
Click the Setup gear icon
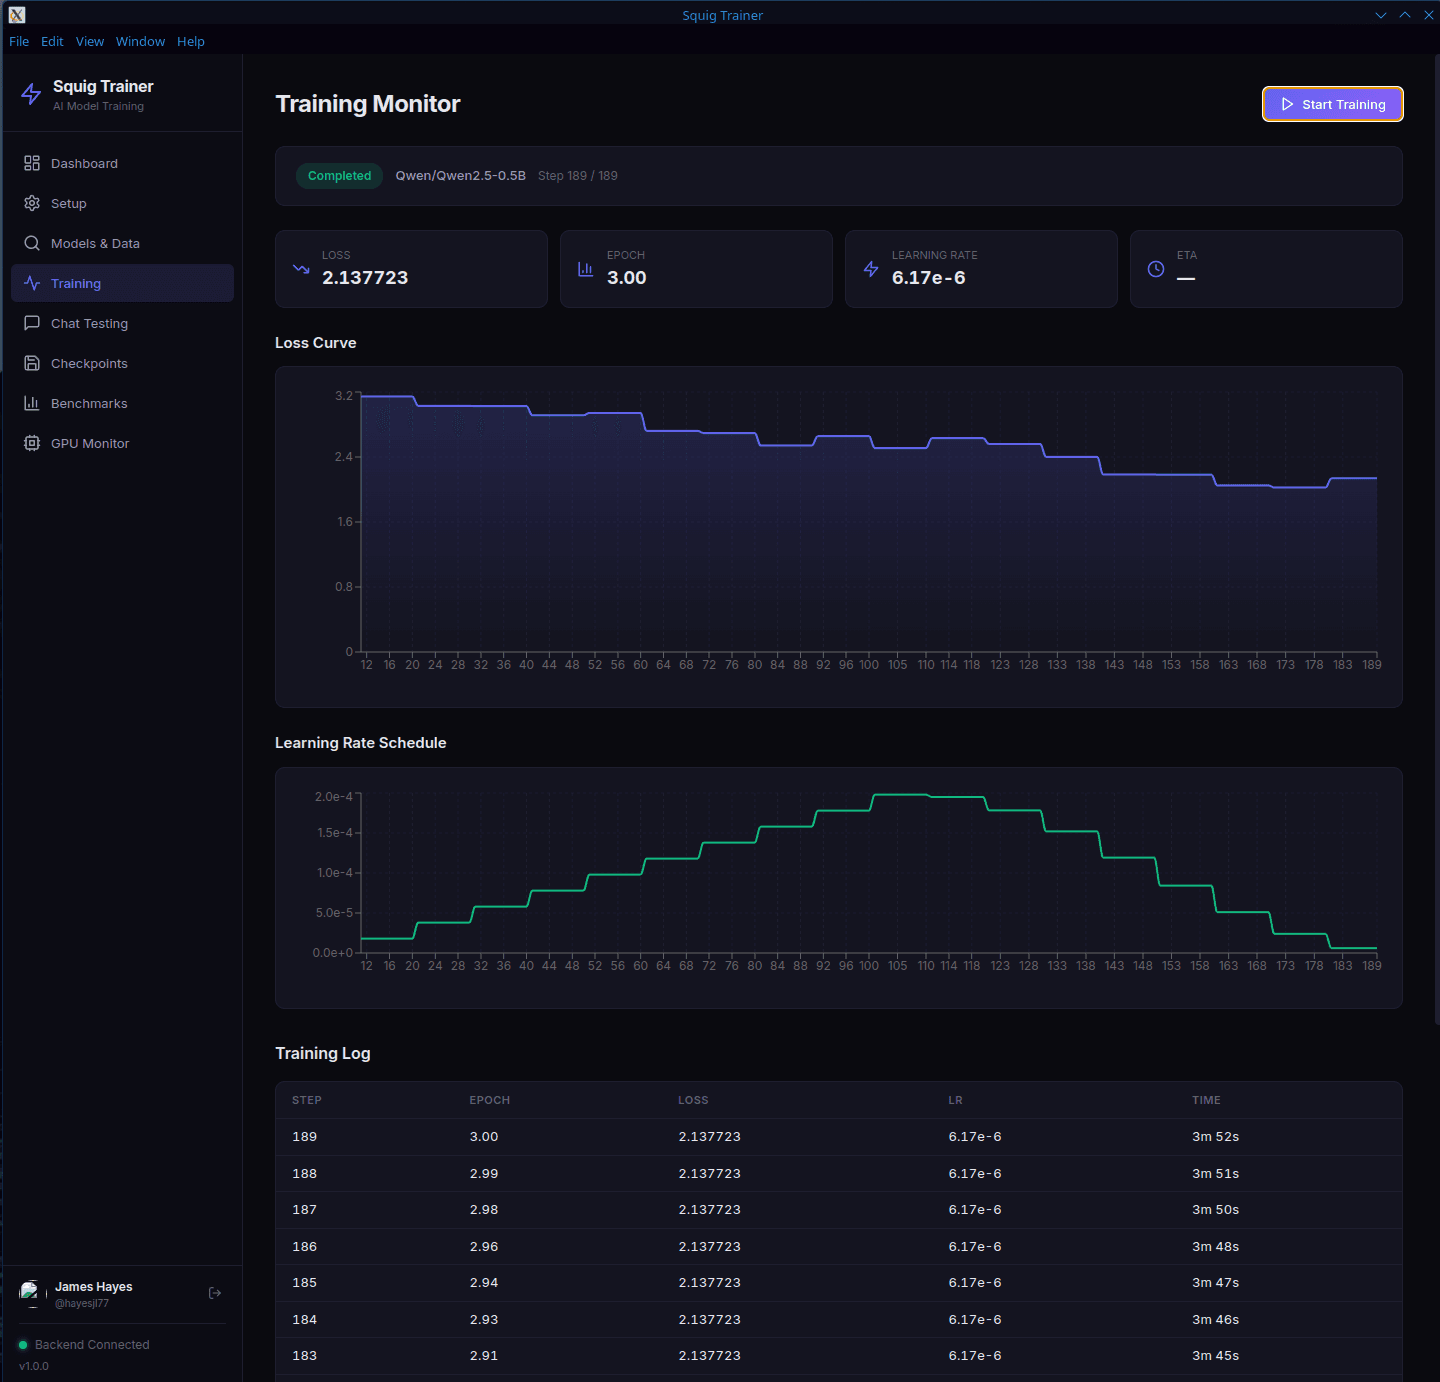tap(32, 203)
